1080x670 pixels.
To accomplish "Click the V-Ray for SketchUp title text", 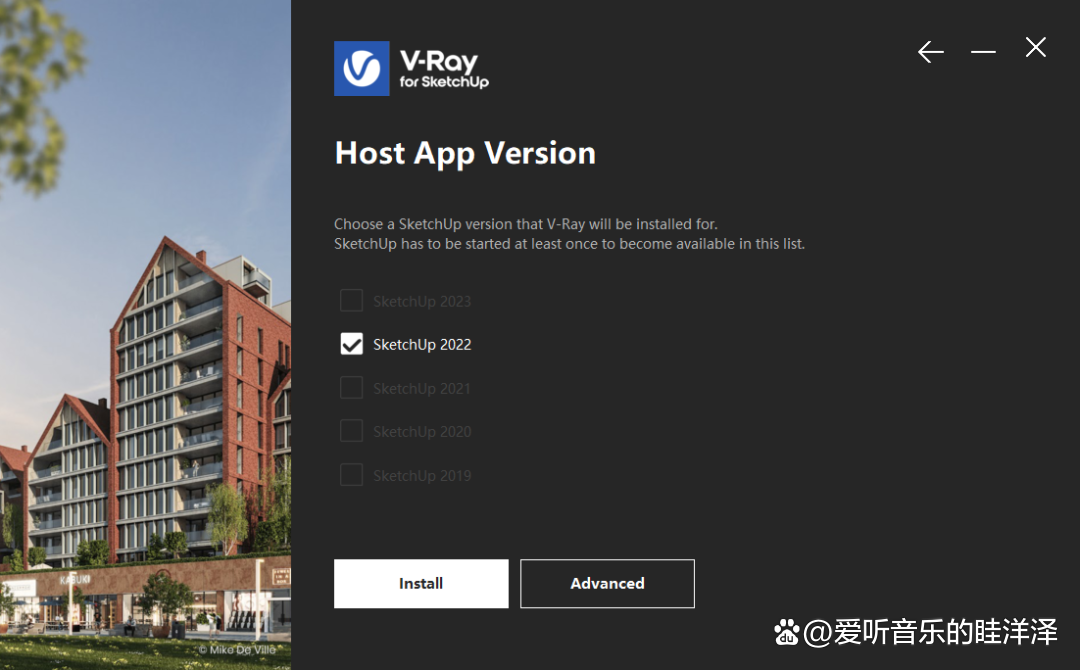I will (x=444, y=70).
